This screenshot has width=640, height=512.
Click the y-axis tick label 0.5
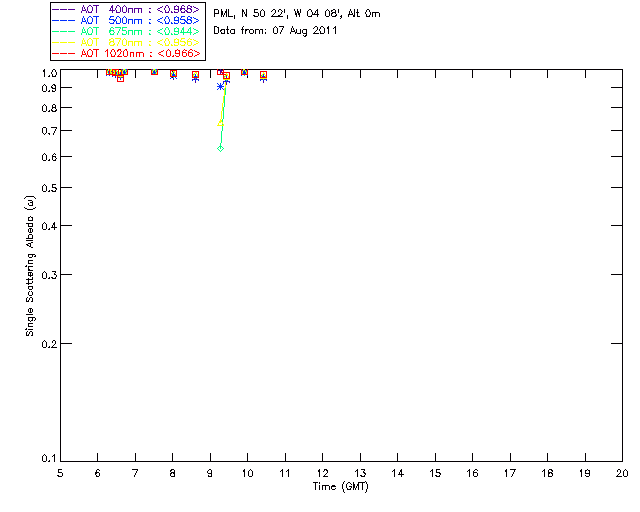49,188
